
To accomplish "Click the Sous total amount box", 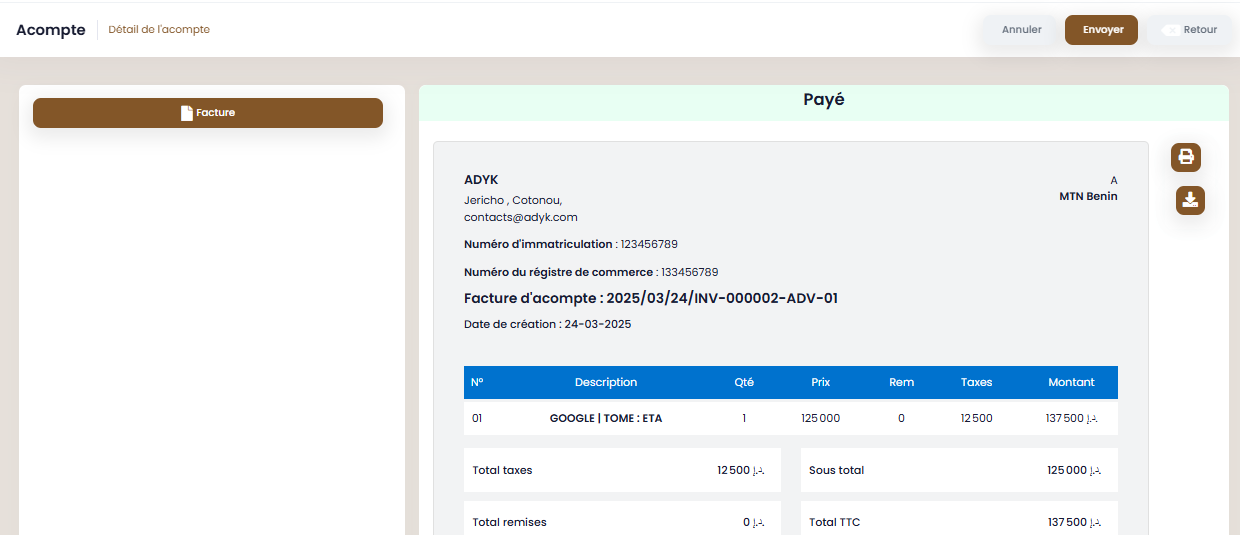I will tap(959, 470).
